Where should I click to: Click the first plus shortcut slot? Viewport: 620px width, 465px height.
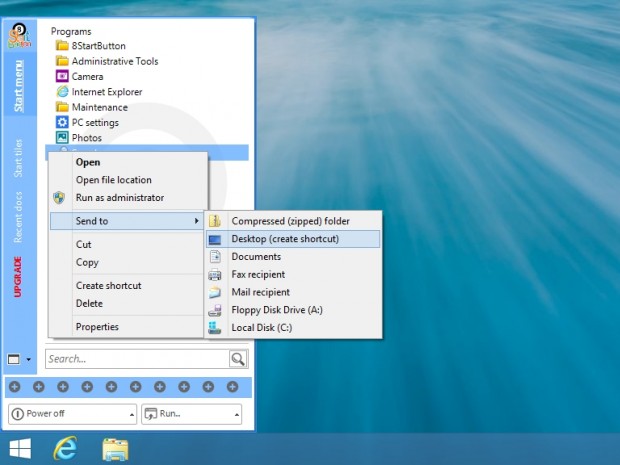pyautogui.click(x=15, y=387)
